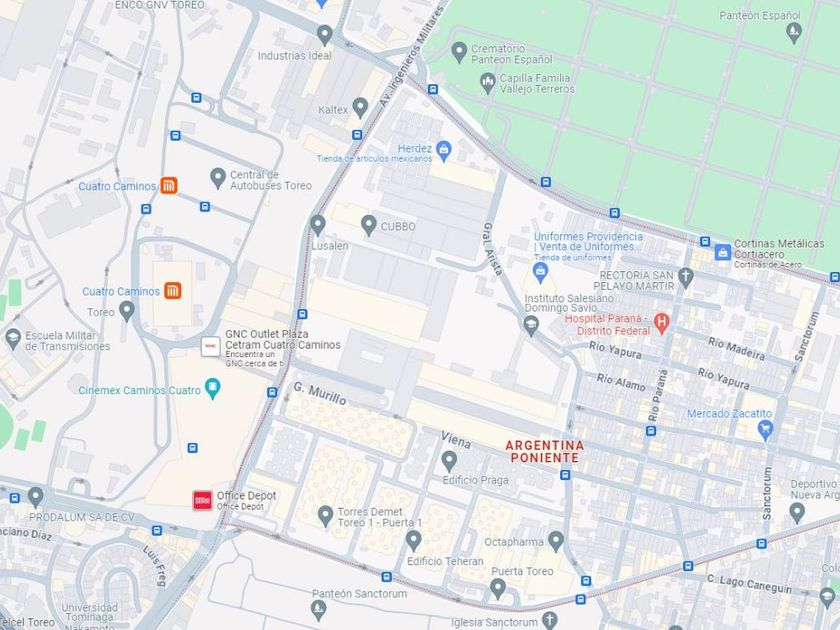Open the Cortinas Metálicas Cortiacero shop icon

(723, 252)
